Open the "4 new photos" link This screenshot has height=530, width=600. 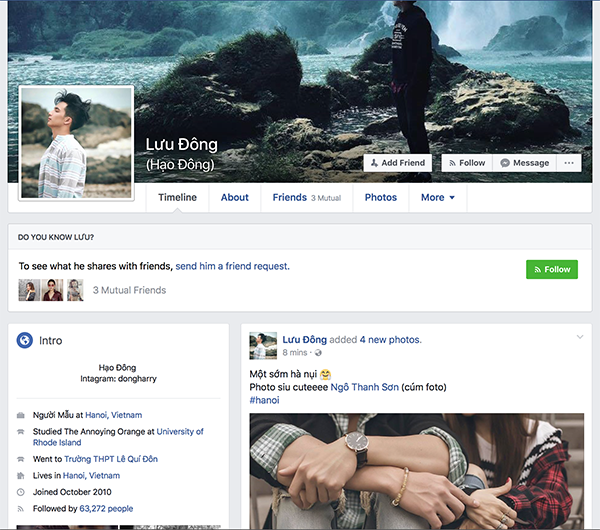[x=390, y=340]
